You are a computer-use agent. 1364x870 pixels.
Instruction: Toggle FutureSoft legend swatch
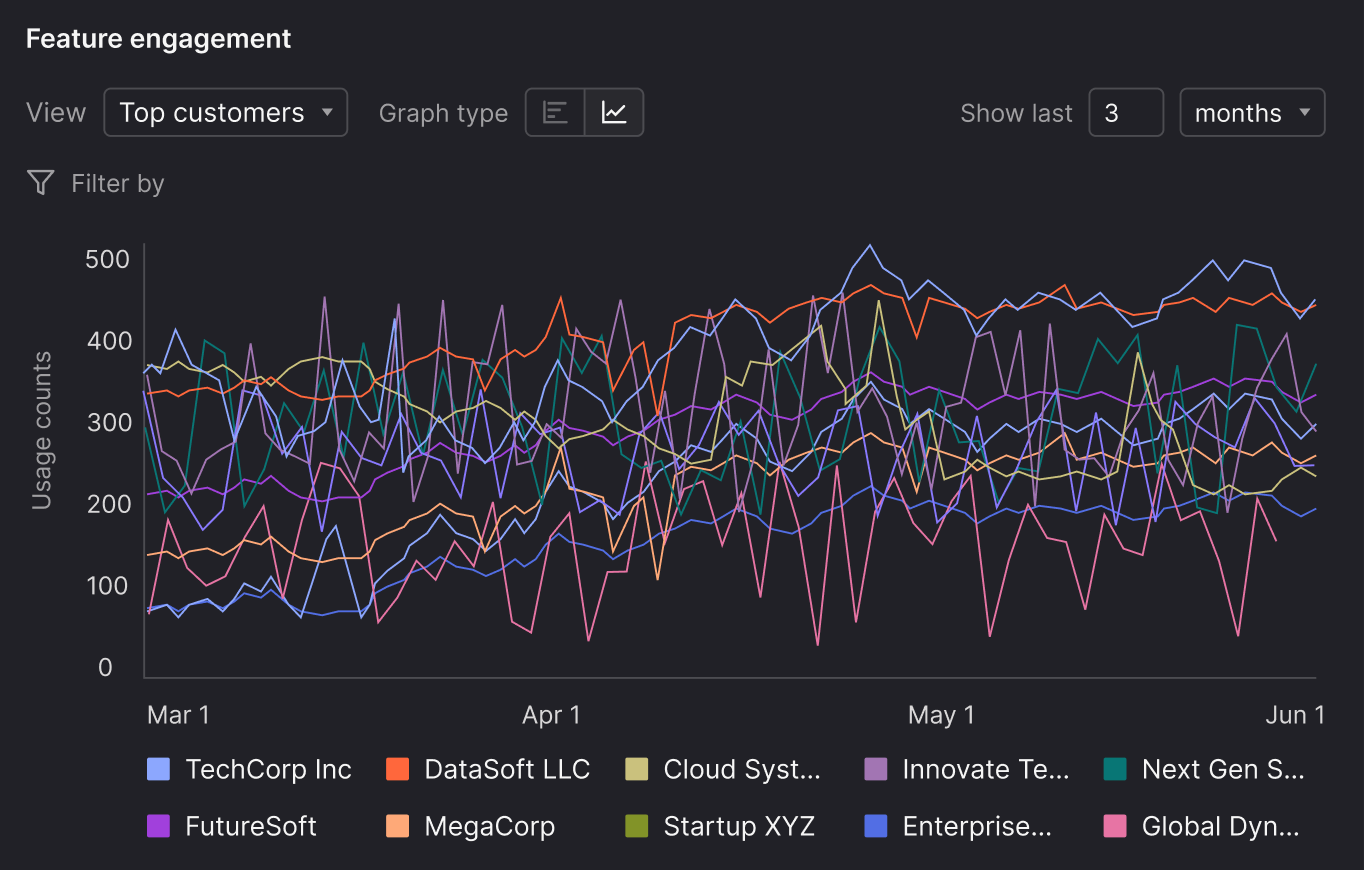159,827
